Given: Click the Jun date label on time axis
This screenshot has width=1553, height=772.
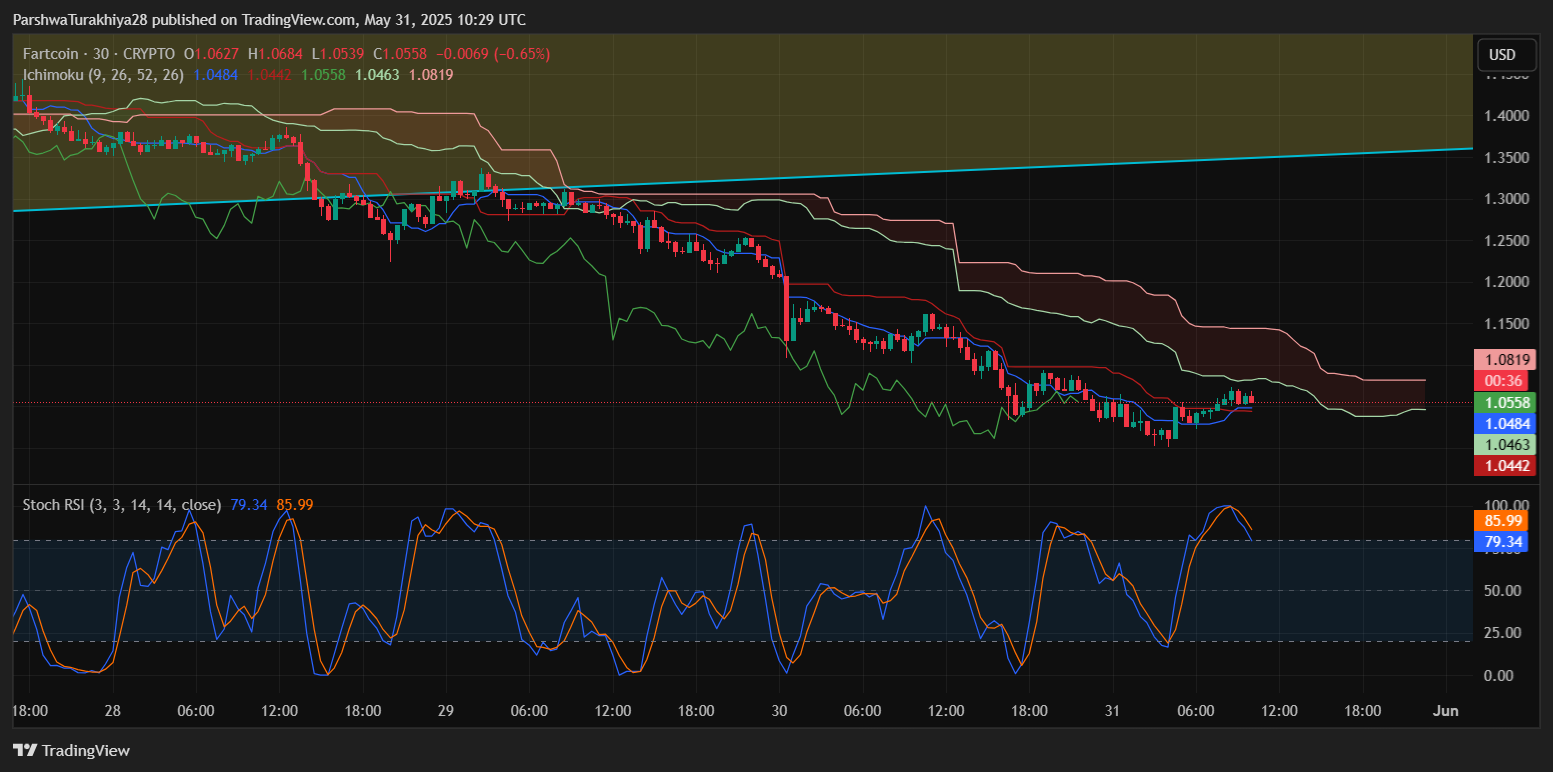Looking at the screenshot, I should 1446,710.
